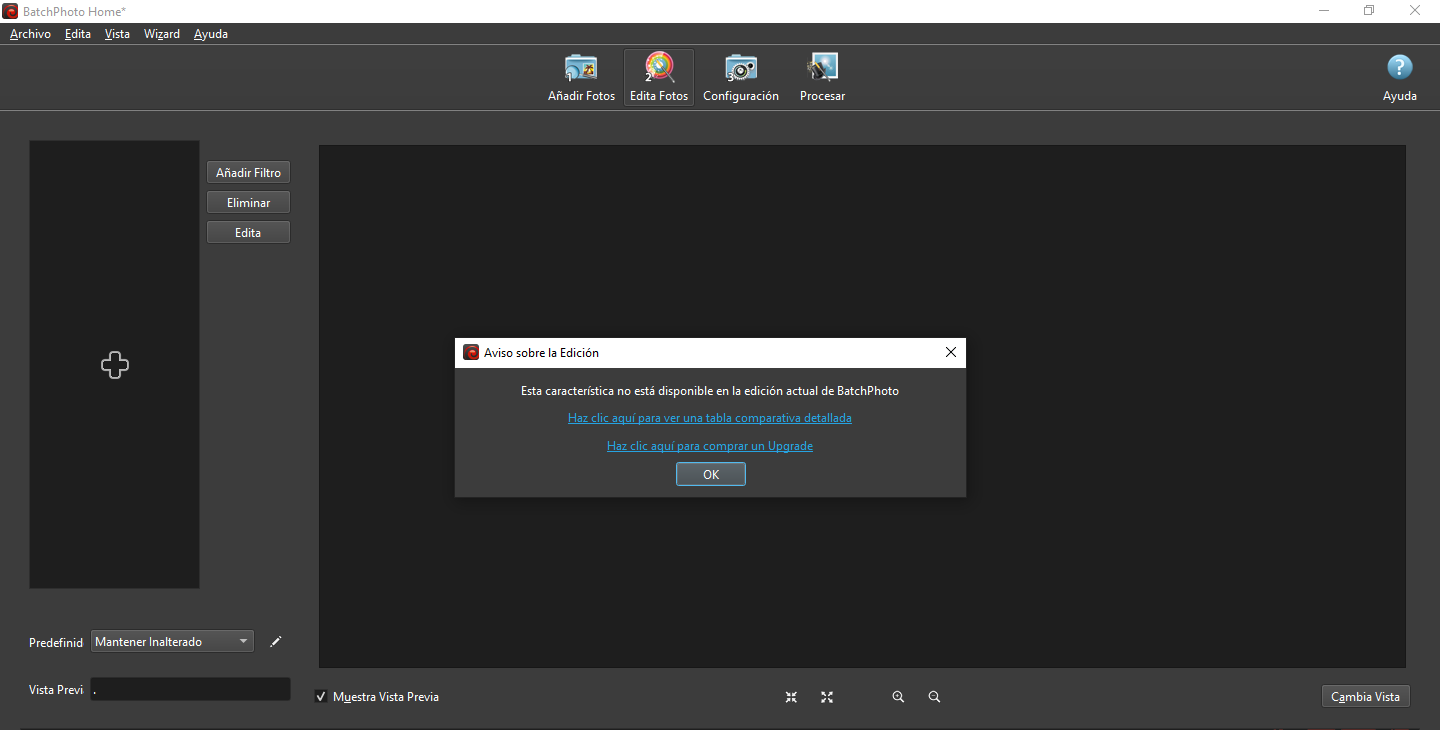
Task: Zoom in on the preview
Action: coord(898,697)
